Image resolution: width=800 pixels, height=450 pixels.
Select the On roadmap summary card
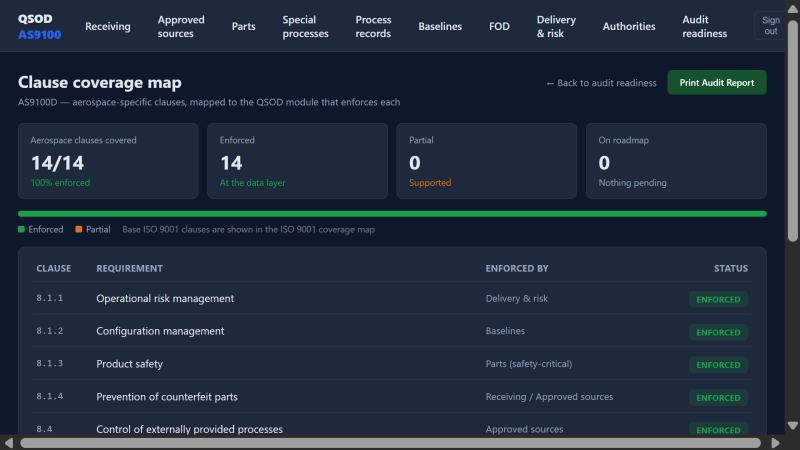pos(676,161)
